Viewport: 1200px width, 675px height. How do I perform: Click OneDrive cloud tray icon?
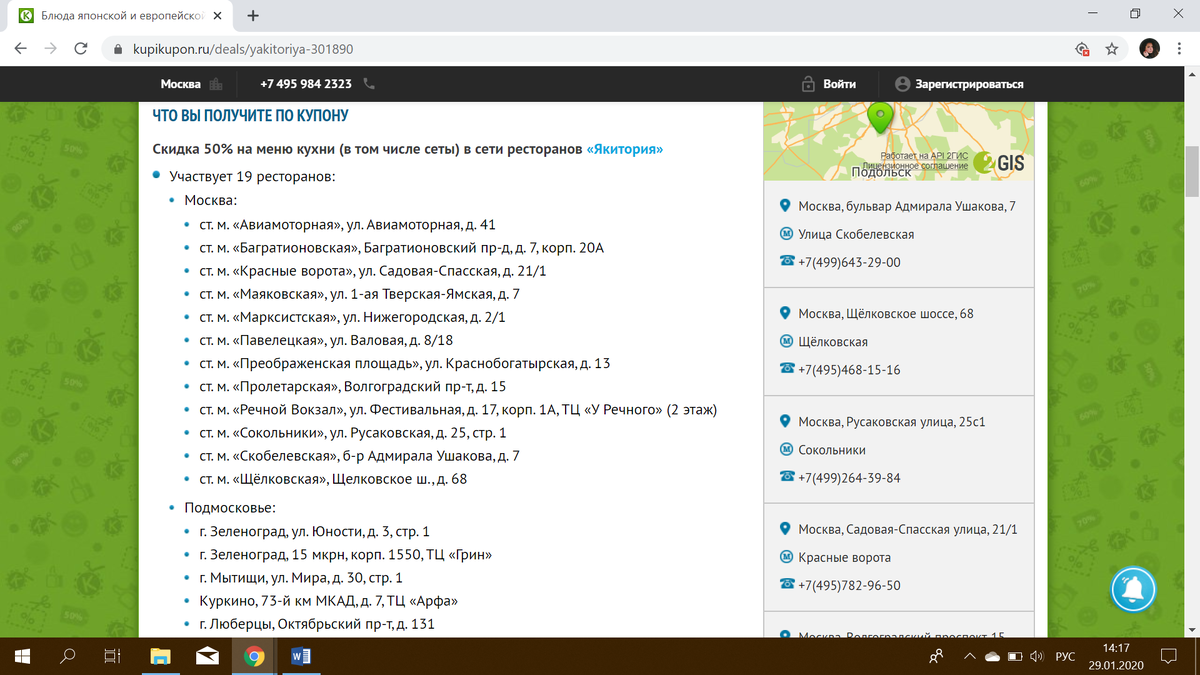pyautogui.click(x=992, y=657)
